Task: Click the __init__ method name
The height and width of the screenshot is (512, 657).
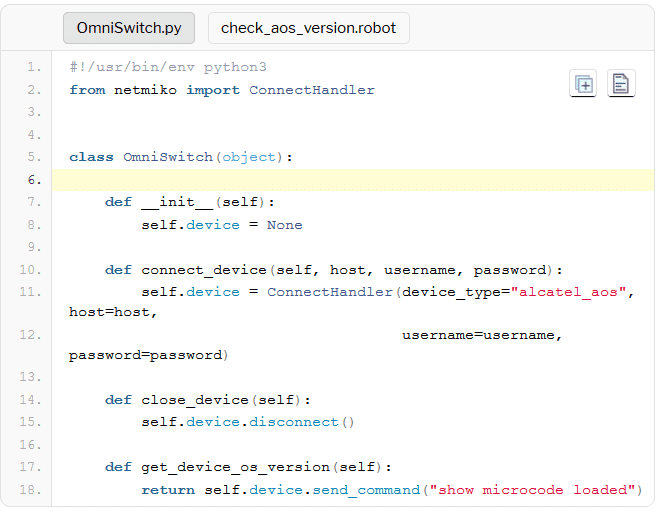Action: point(177,202)
